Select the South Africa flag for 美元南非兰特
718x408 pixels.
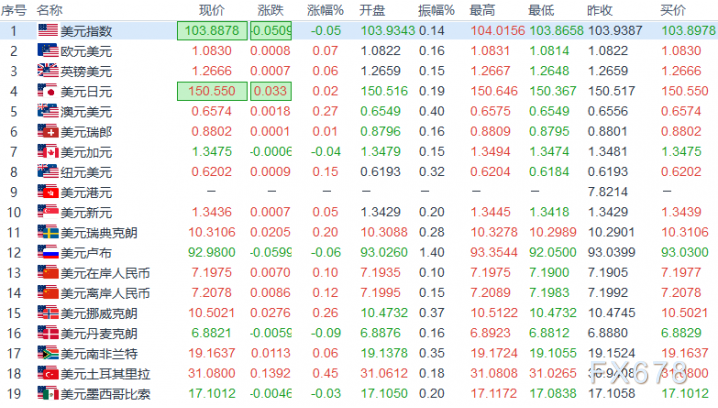48,353
